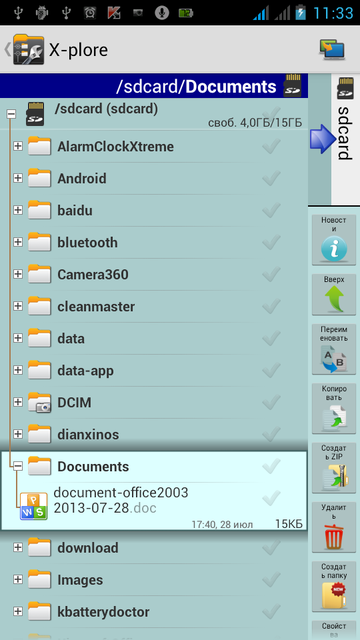Tap the back chevron beside X-plore logo
360x640 pixels.
coord(7,49)
